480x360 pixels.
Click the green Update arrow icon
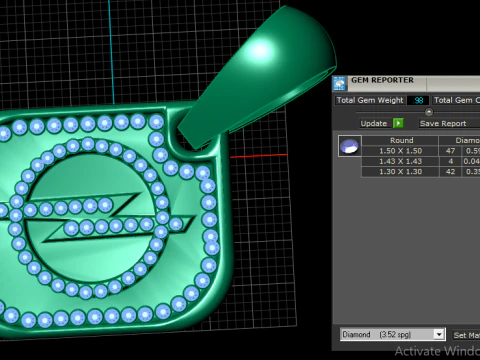398,123
